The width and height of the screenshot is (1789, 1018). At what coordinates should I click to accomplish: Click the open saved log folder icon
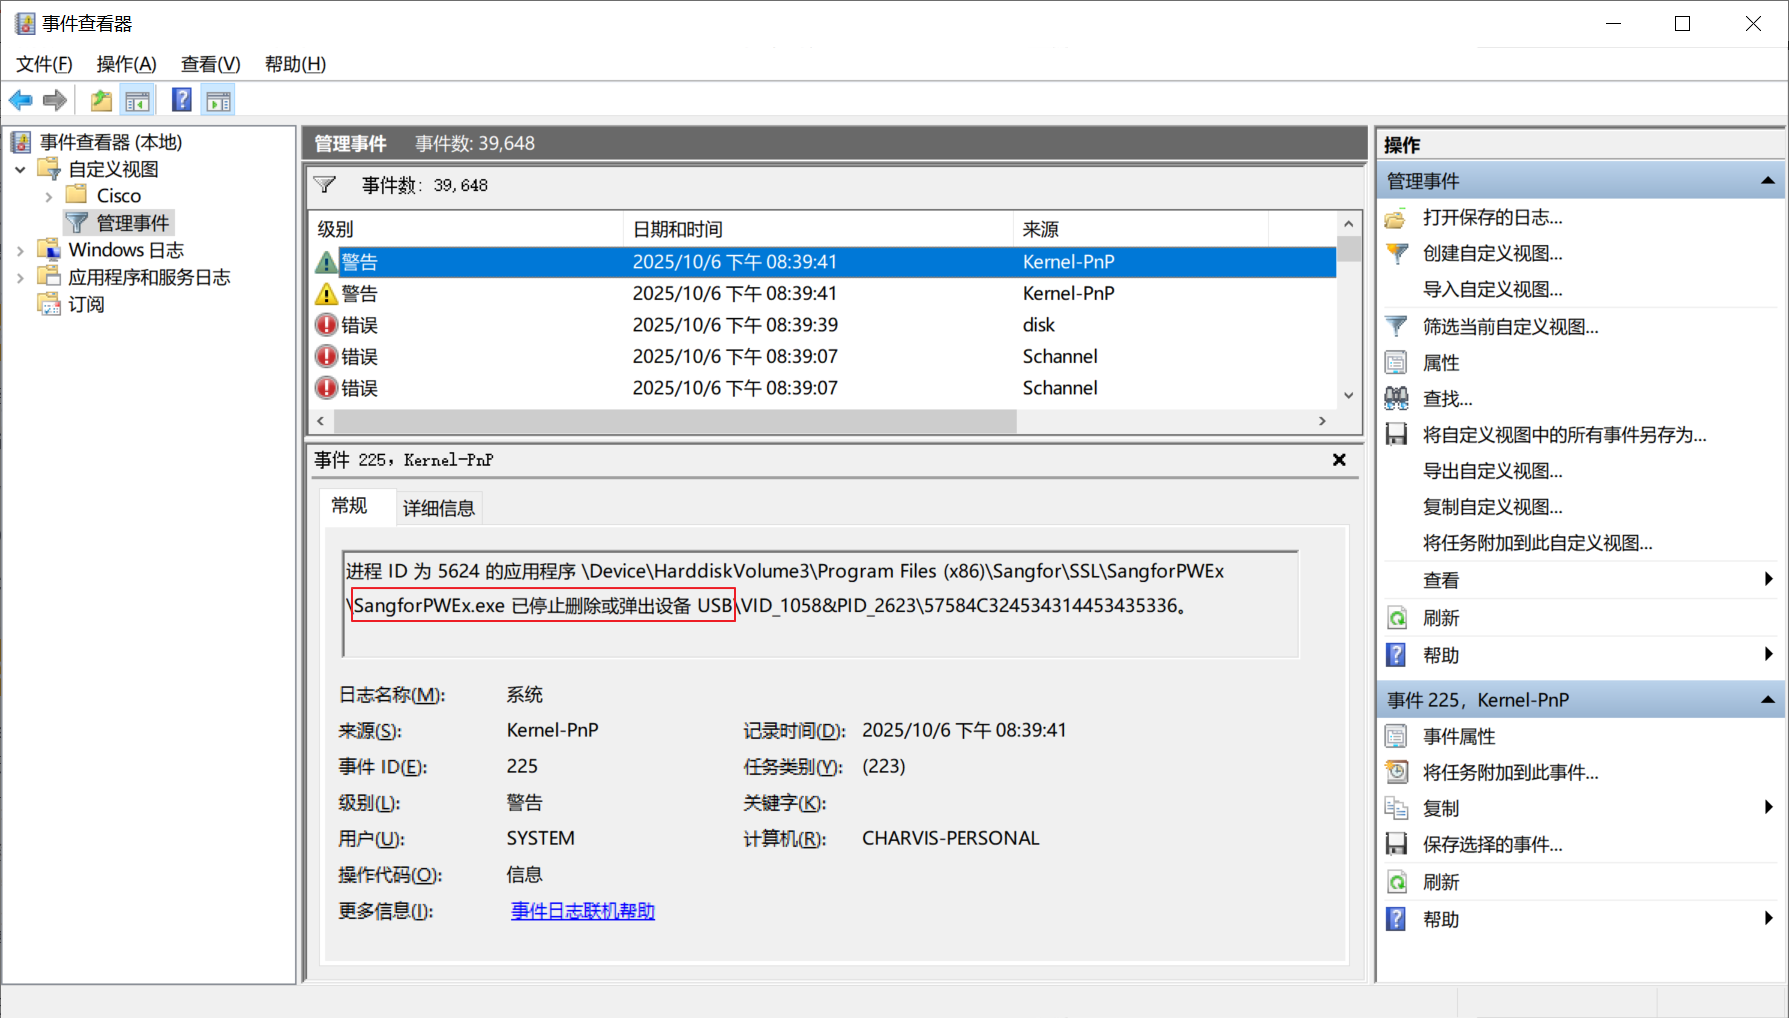pos(1396,217)
